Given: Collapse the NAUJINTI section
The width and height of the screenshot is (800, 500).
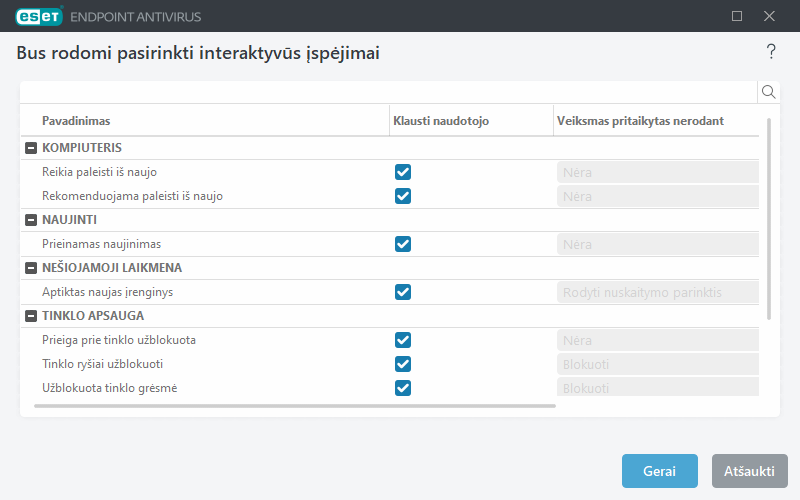Looking at the screenshot, I should (31, 220).
